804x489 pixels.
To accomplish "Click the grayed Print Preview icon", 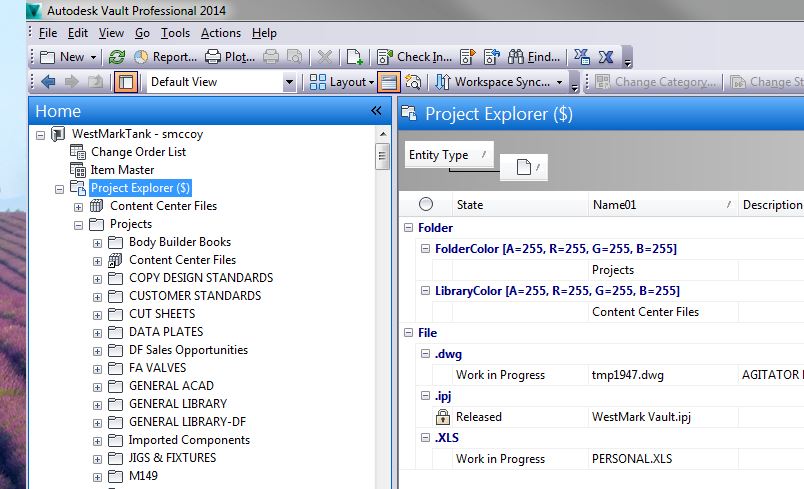I will [x=294, y=57].
